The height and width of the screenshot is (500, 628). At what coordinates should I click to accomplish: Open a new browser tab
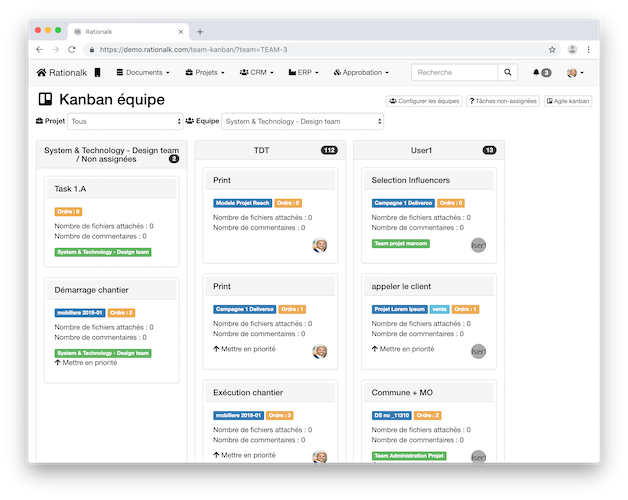click(x=200, y=31)
